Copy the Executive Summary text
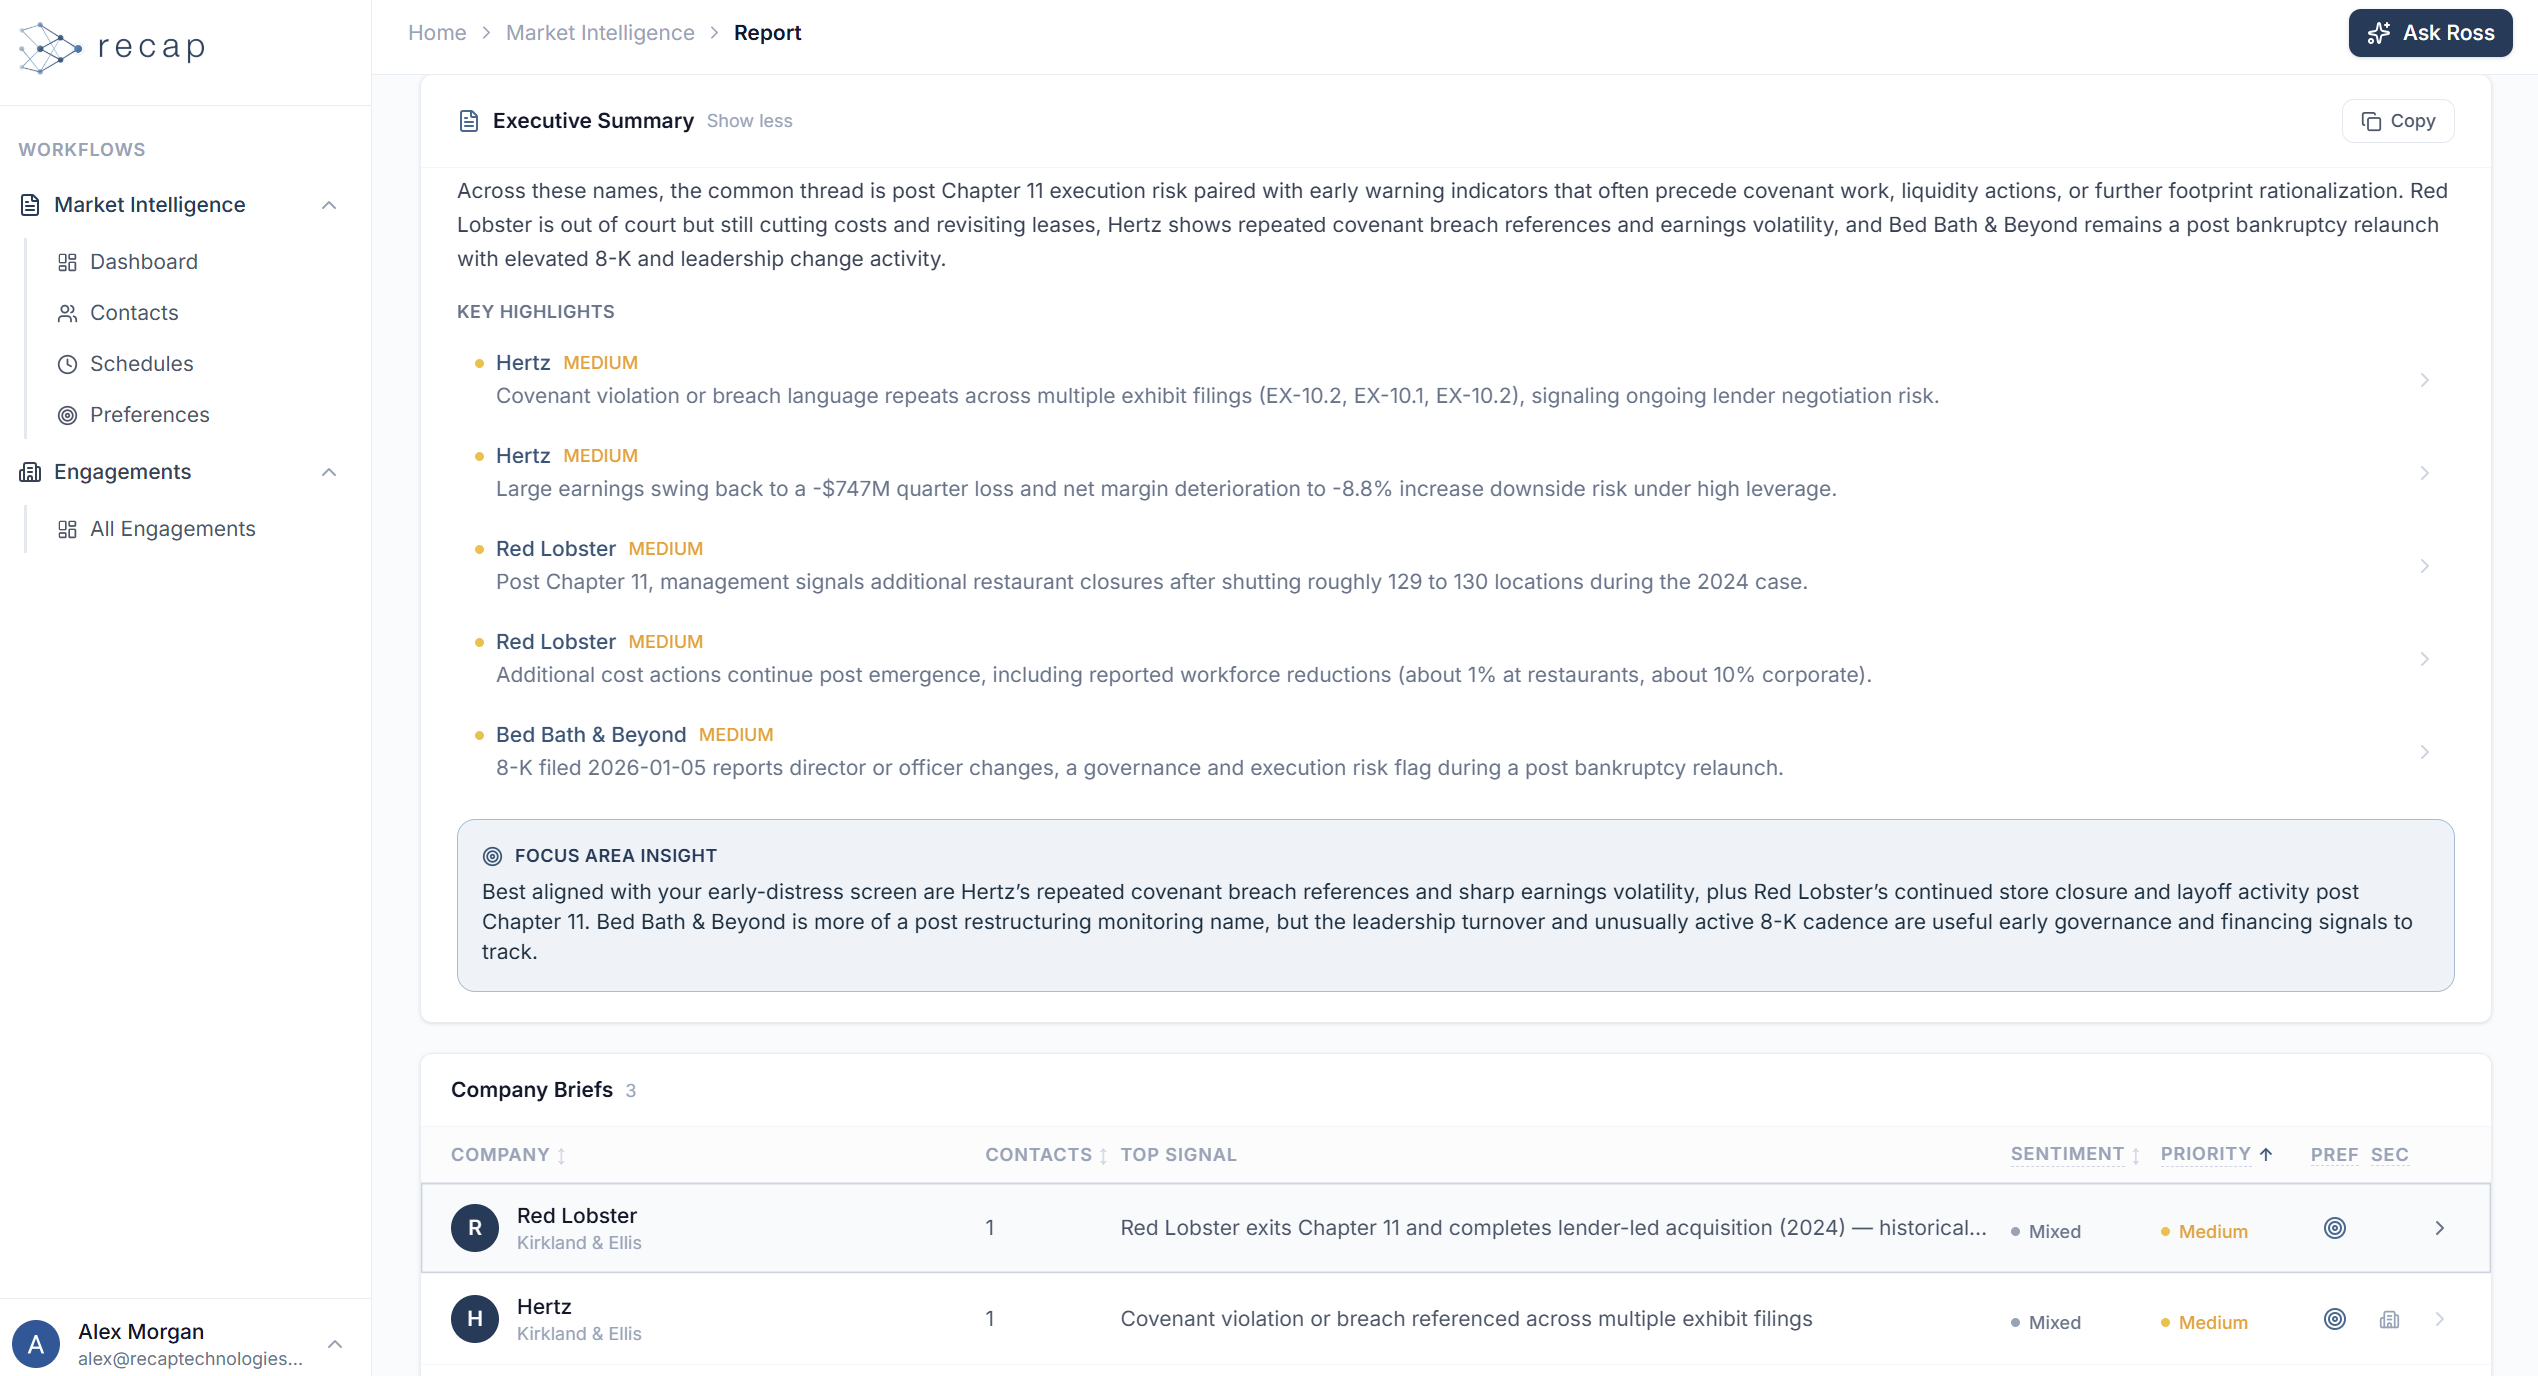 click(x=2397, y=120)
